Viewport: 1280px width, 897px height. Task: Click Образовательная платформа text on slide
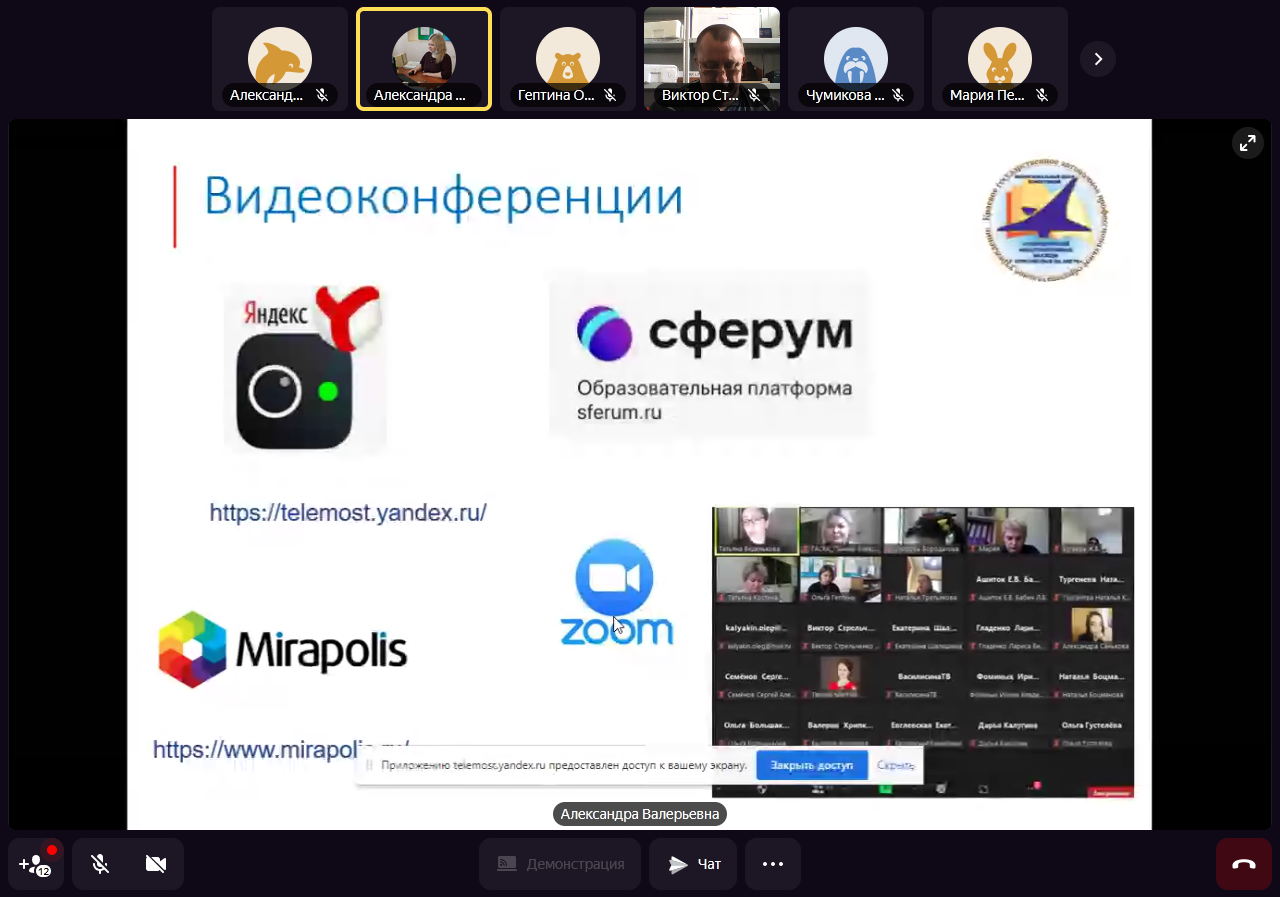point(714,388)
